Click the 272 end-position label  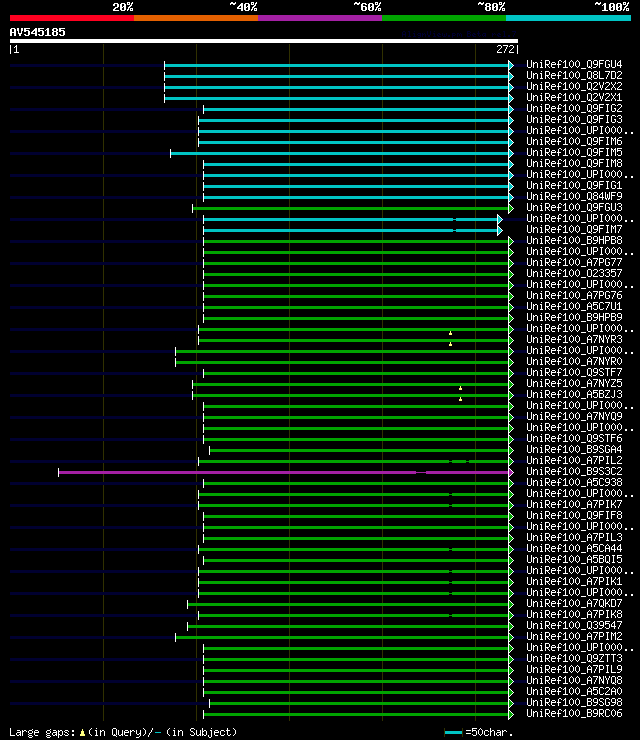(x=505, y=49)
